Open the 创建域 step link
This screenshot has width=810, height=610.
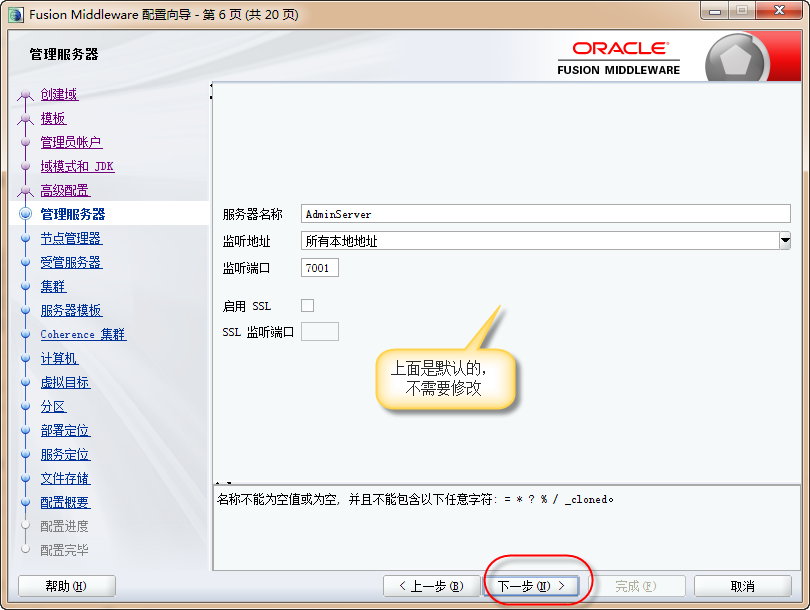(59, 95)
